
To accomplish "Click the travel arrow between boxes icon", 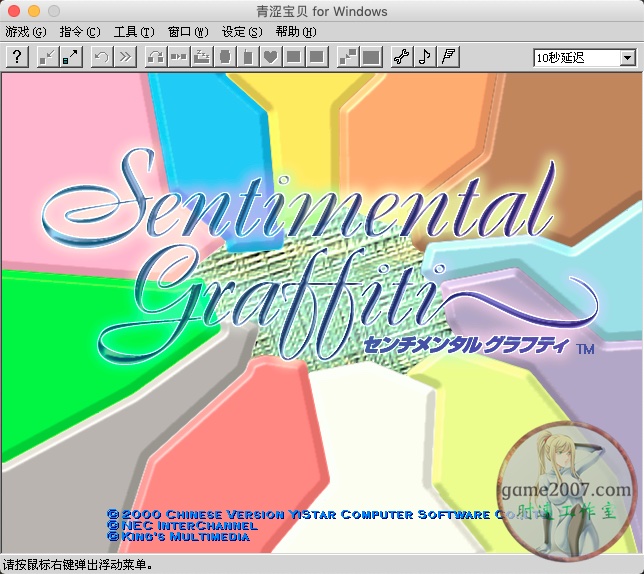I will tap(179, 57).
